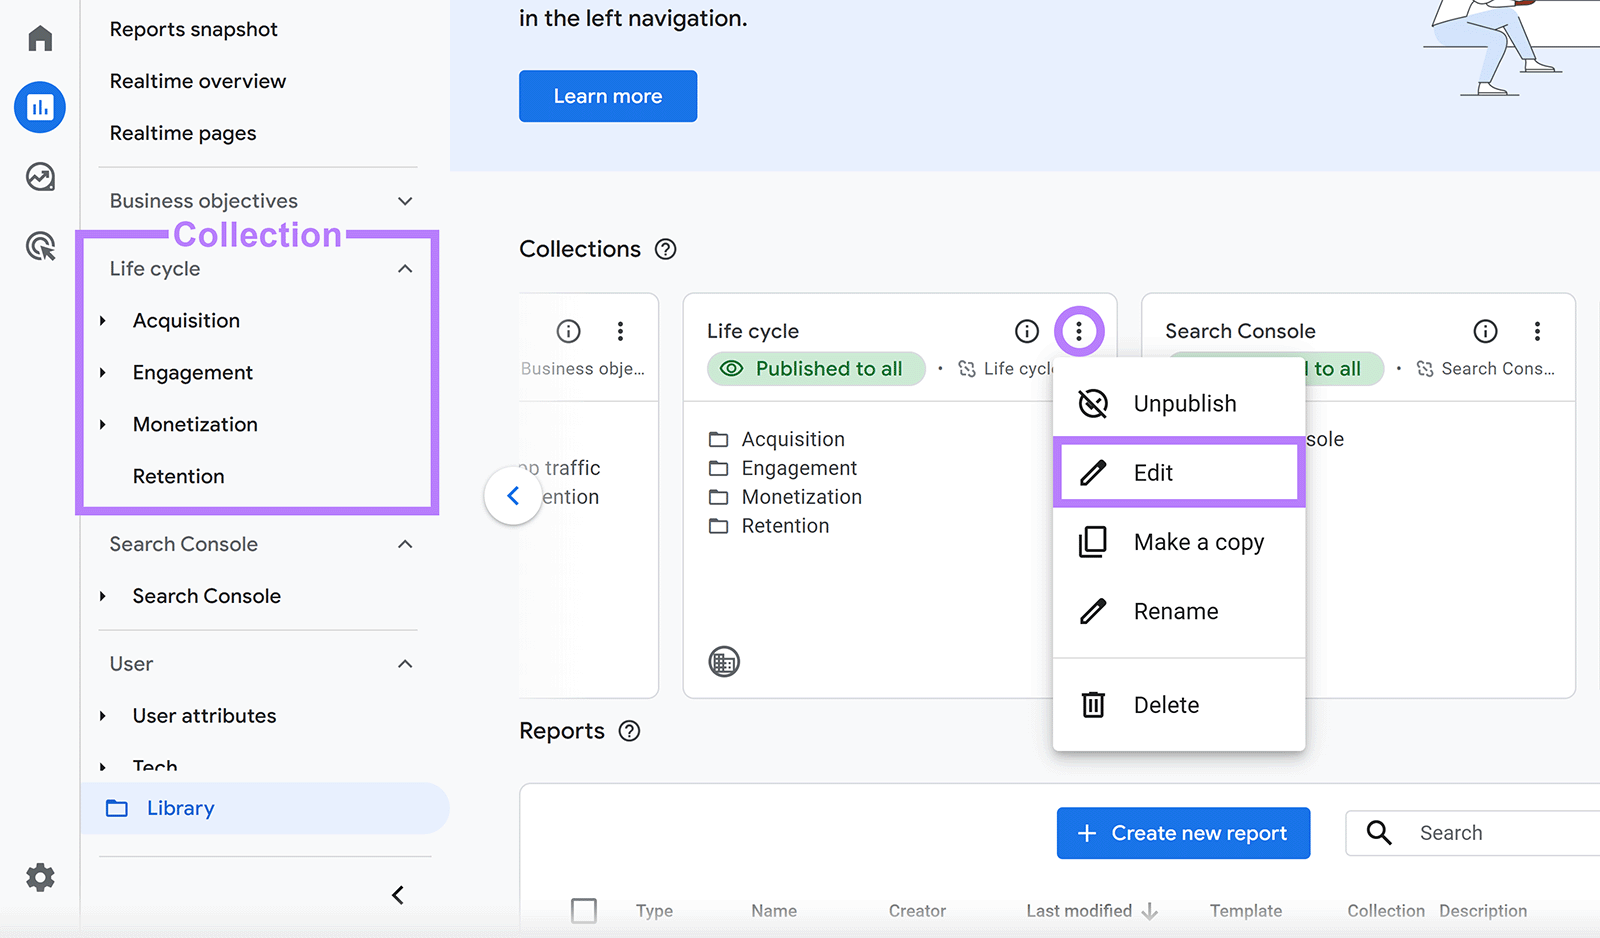Viewport: 1600px width, 938px height.
Task: Click the grid icon on the Life cycle card
Action: click(724, 661)
